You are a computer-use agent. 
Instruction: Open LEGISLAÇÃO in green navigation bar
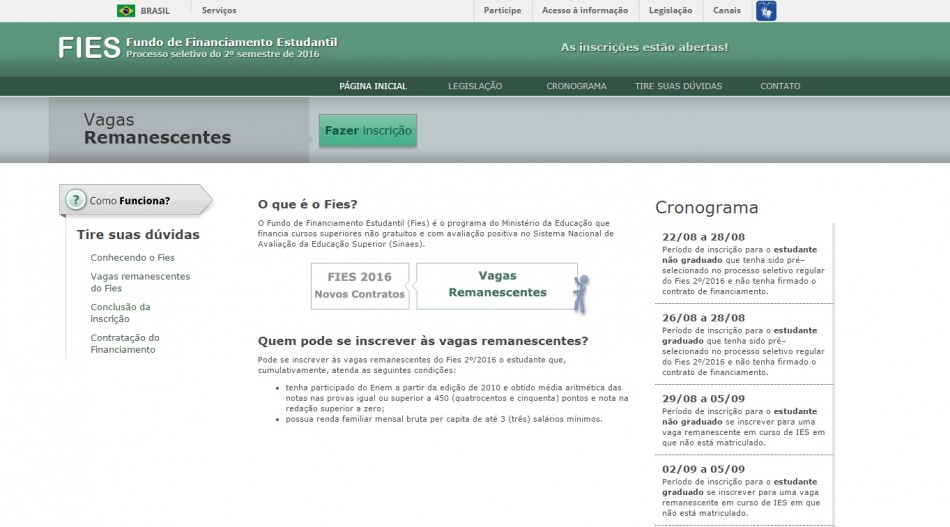coord(475,86)
